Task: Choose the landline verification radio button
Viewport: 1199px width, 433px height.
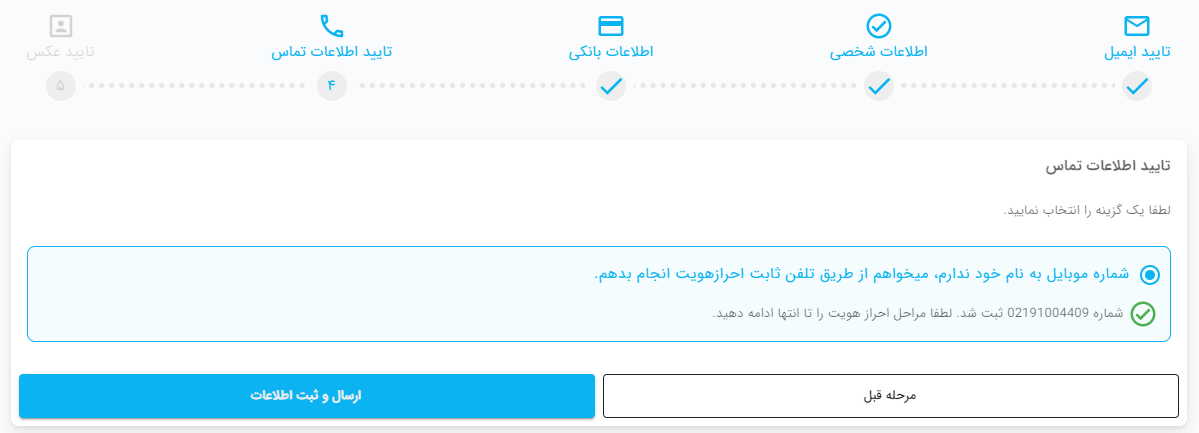Action: 1149,275
